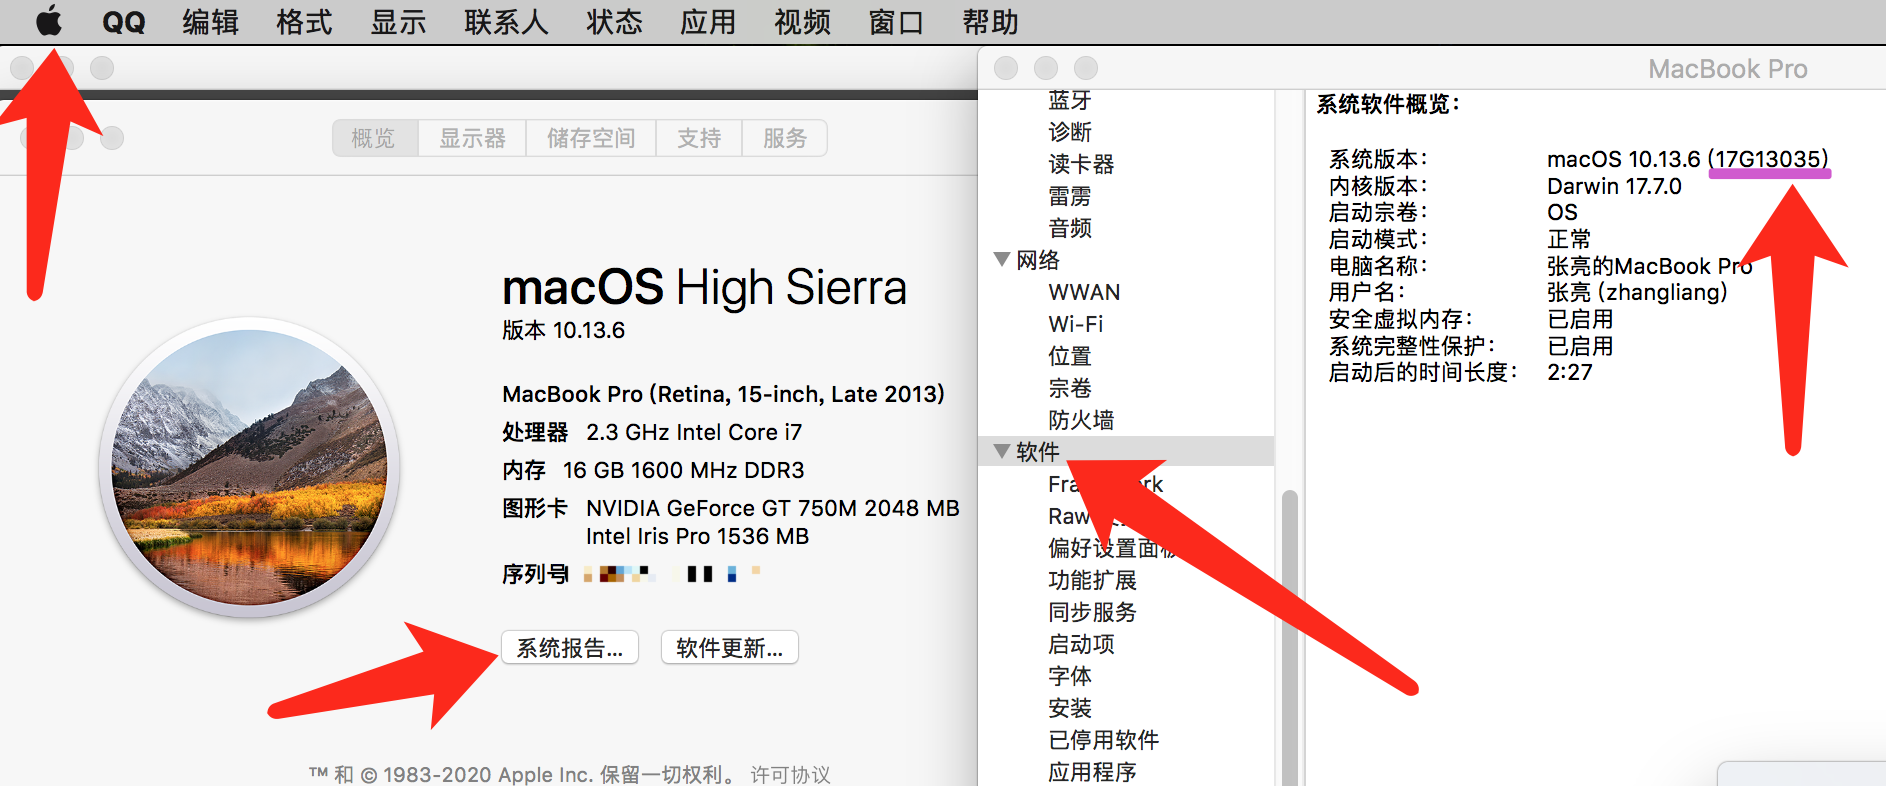Click the 启动模式 value 正常
Image resolution: width=1886 pixels, height=786 pixels.
pos(1569,239)
